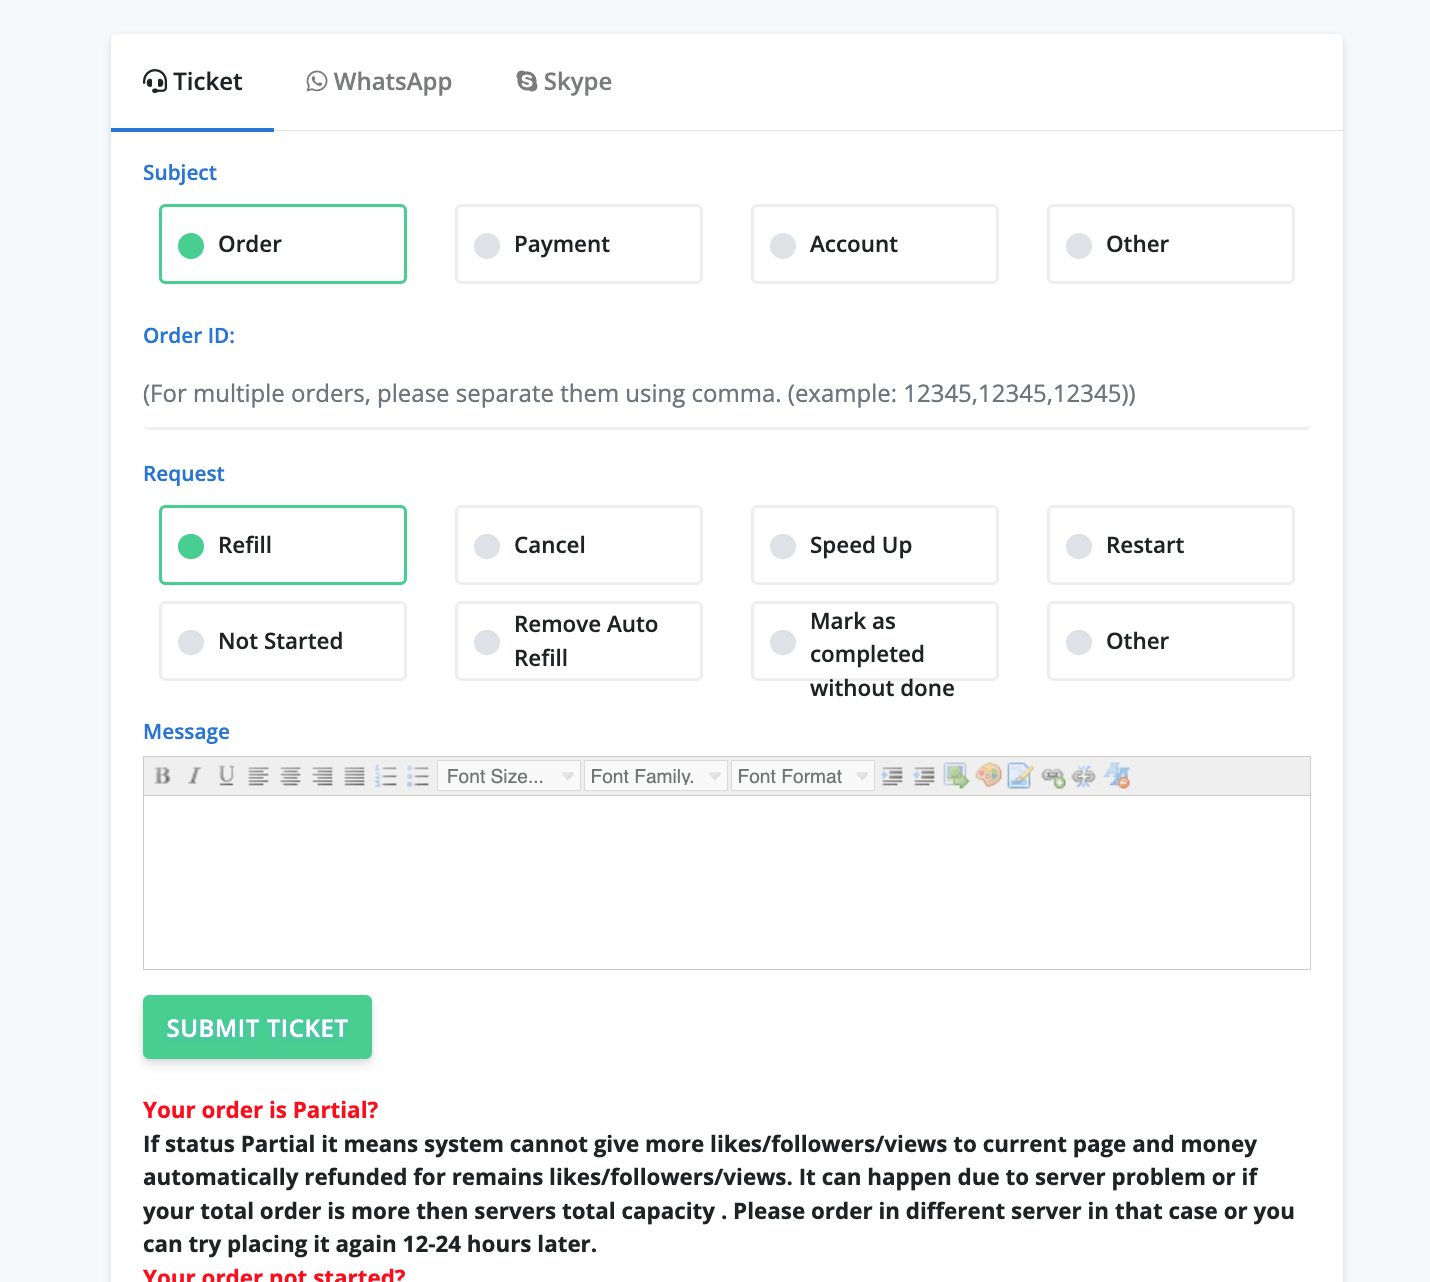Viewport: 1430px width, 1282px height.
Task: Insert a bulleted list
Action: (x=419, y=776)
